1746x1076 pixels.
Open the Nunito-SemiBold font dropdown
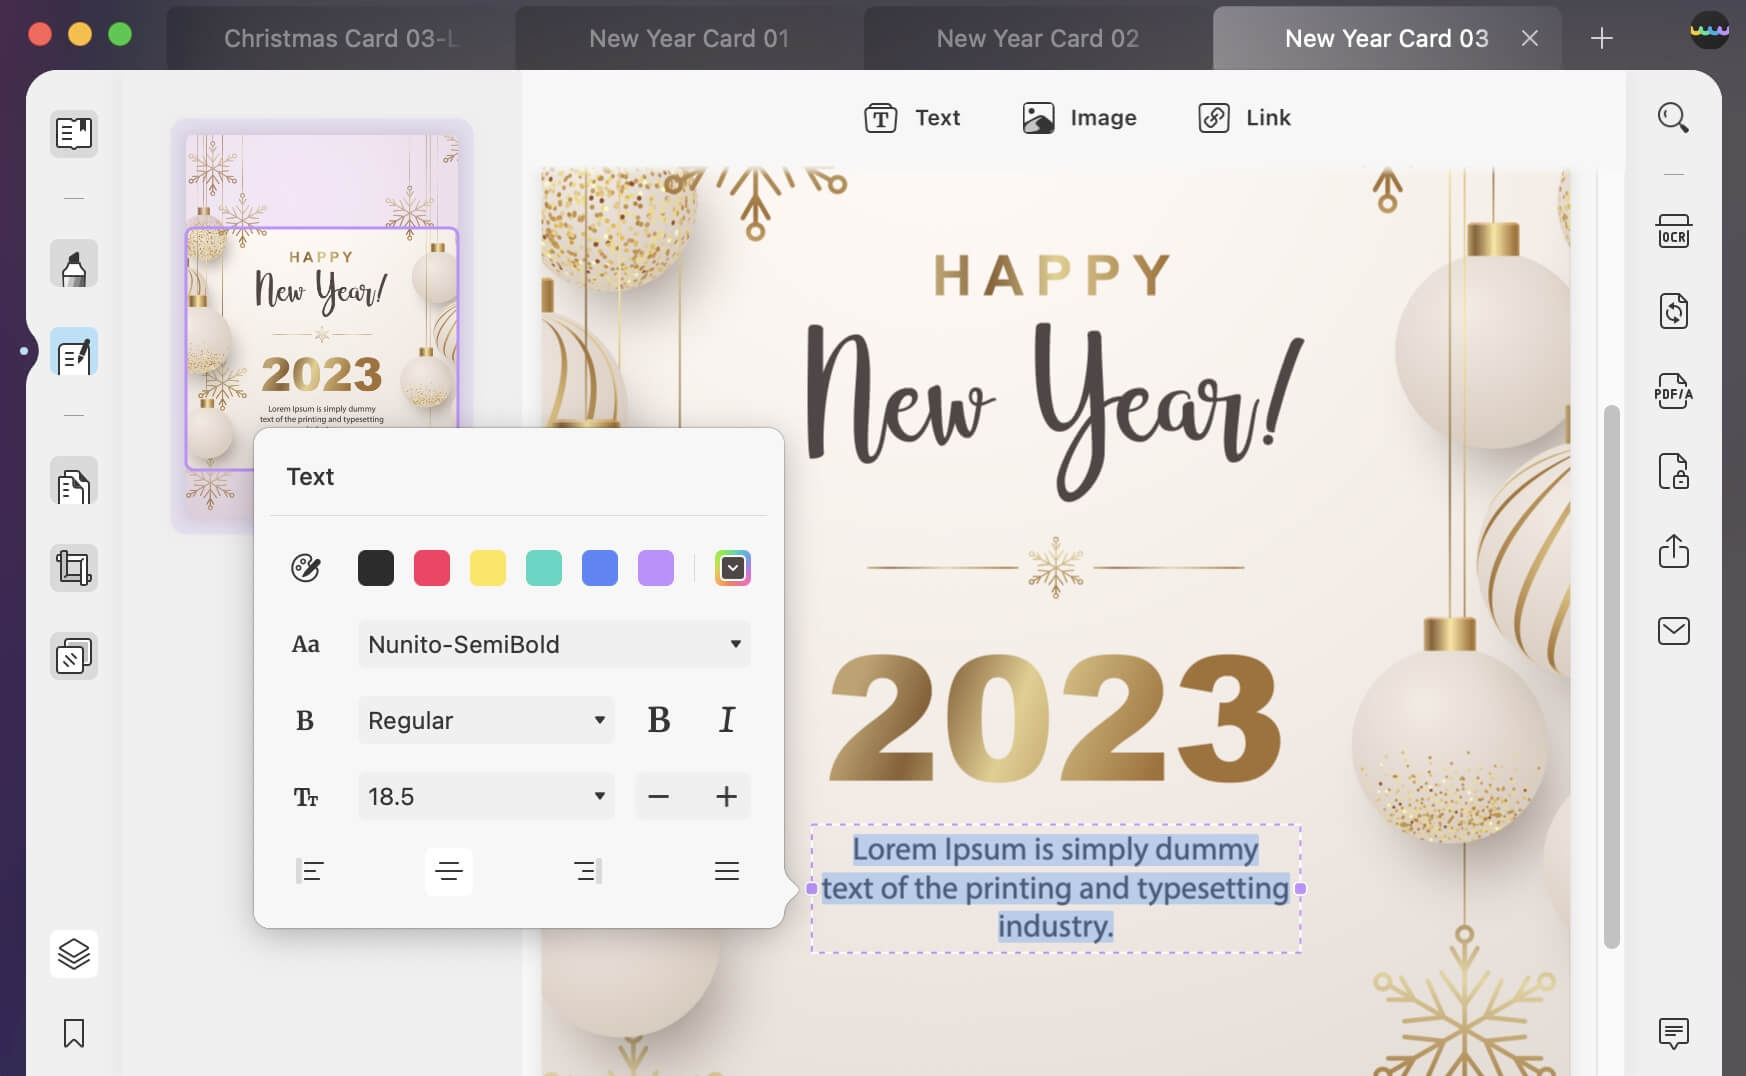(x=554, y=644)
